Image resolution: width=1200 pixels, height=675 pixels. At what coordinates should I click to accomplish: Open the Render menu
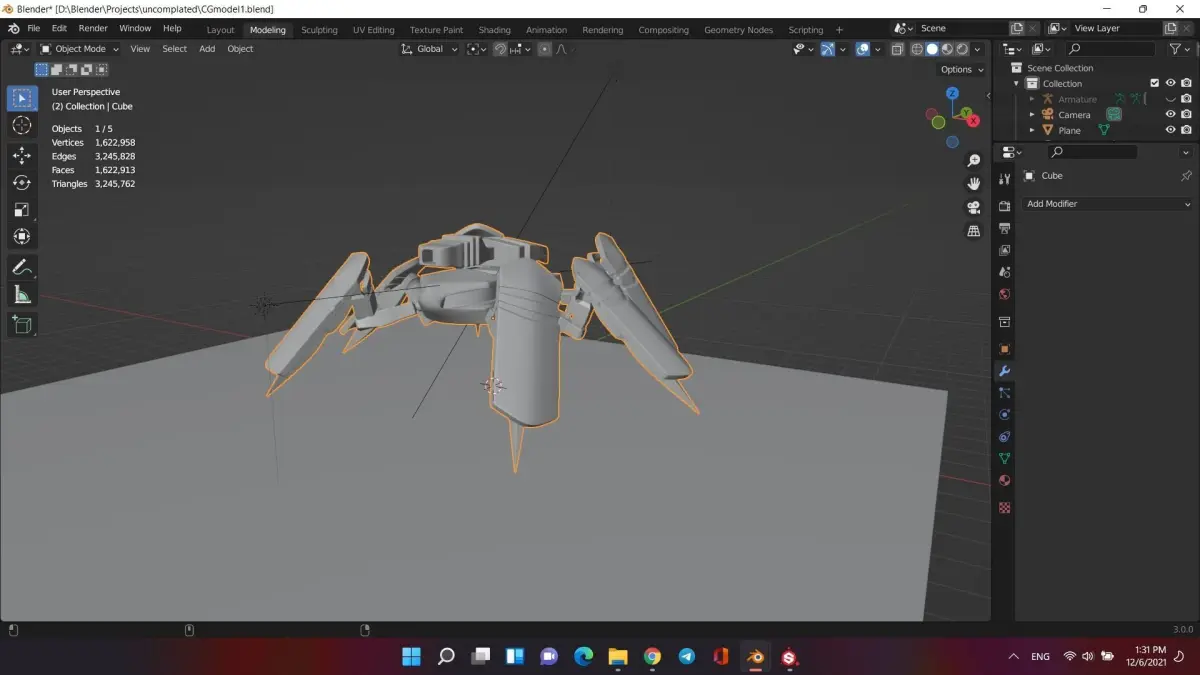[93, 28]
